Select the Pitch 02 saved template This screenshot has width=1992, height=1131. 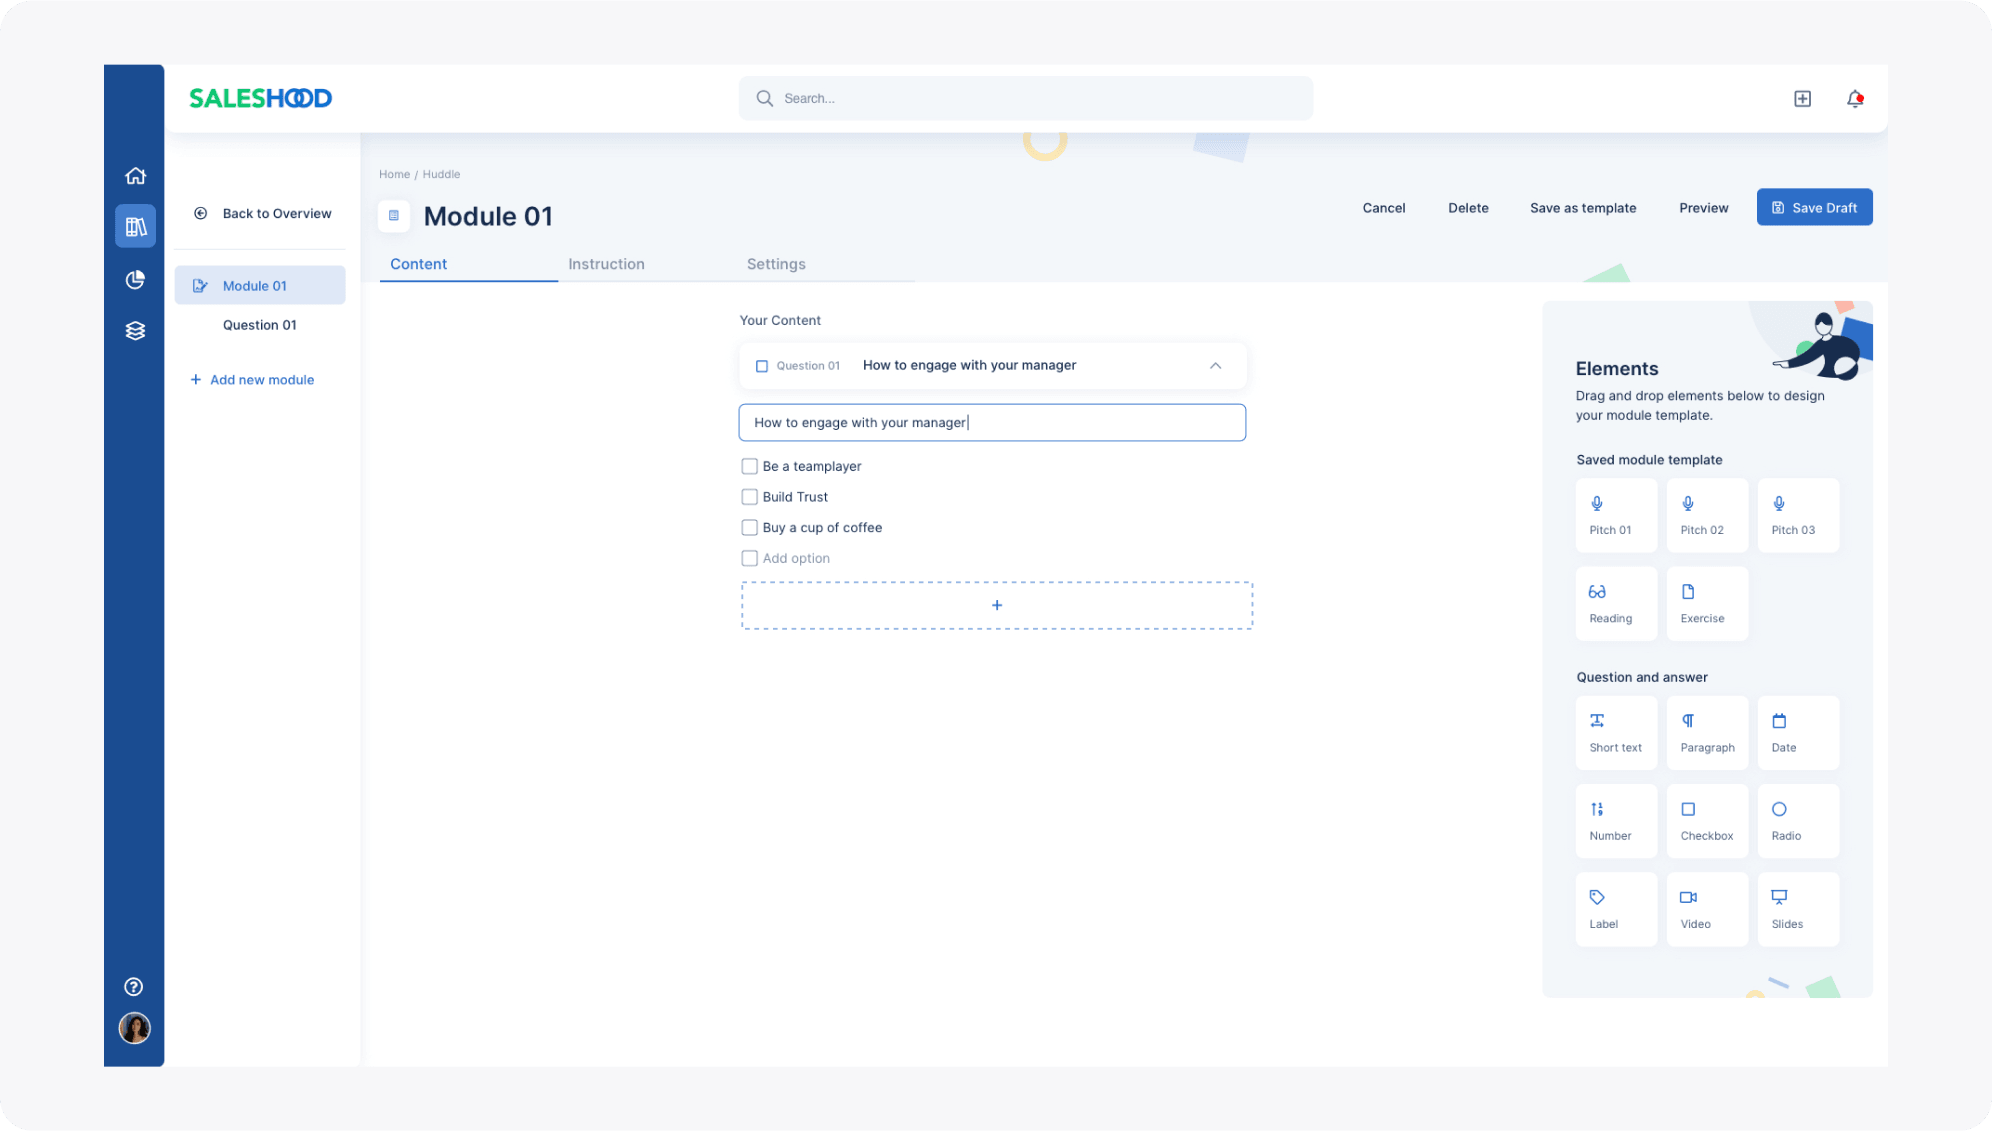click(1707, 515)
